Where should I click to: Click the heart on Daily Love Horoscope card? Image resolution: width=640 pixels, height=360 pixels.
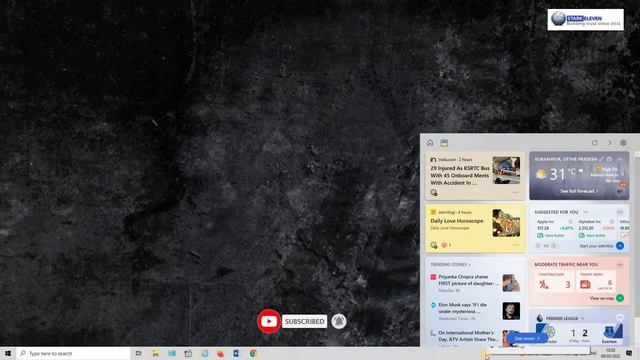(444, 245)
